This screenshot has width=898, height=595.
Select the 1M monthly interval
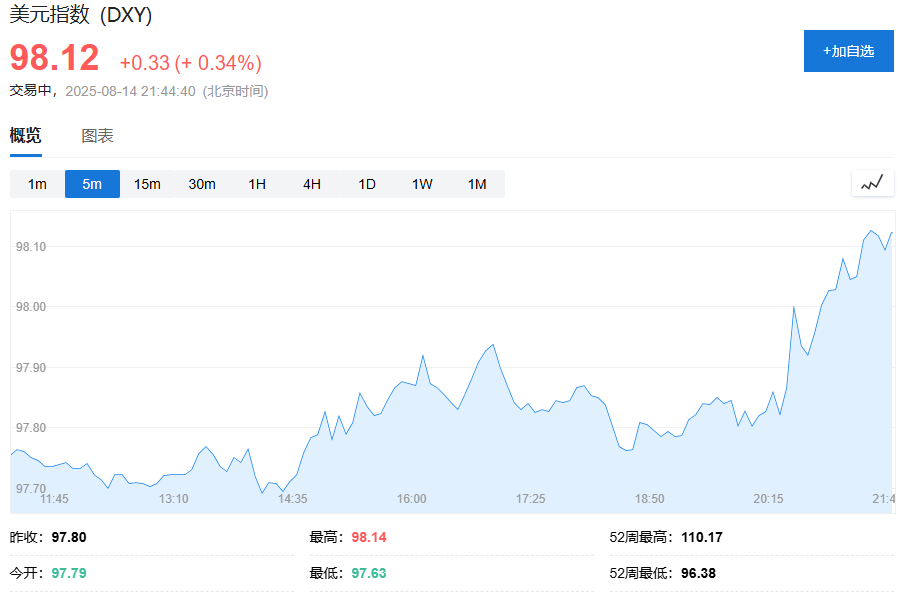[477, 184]
